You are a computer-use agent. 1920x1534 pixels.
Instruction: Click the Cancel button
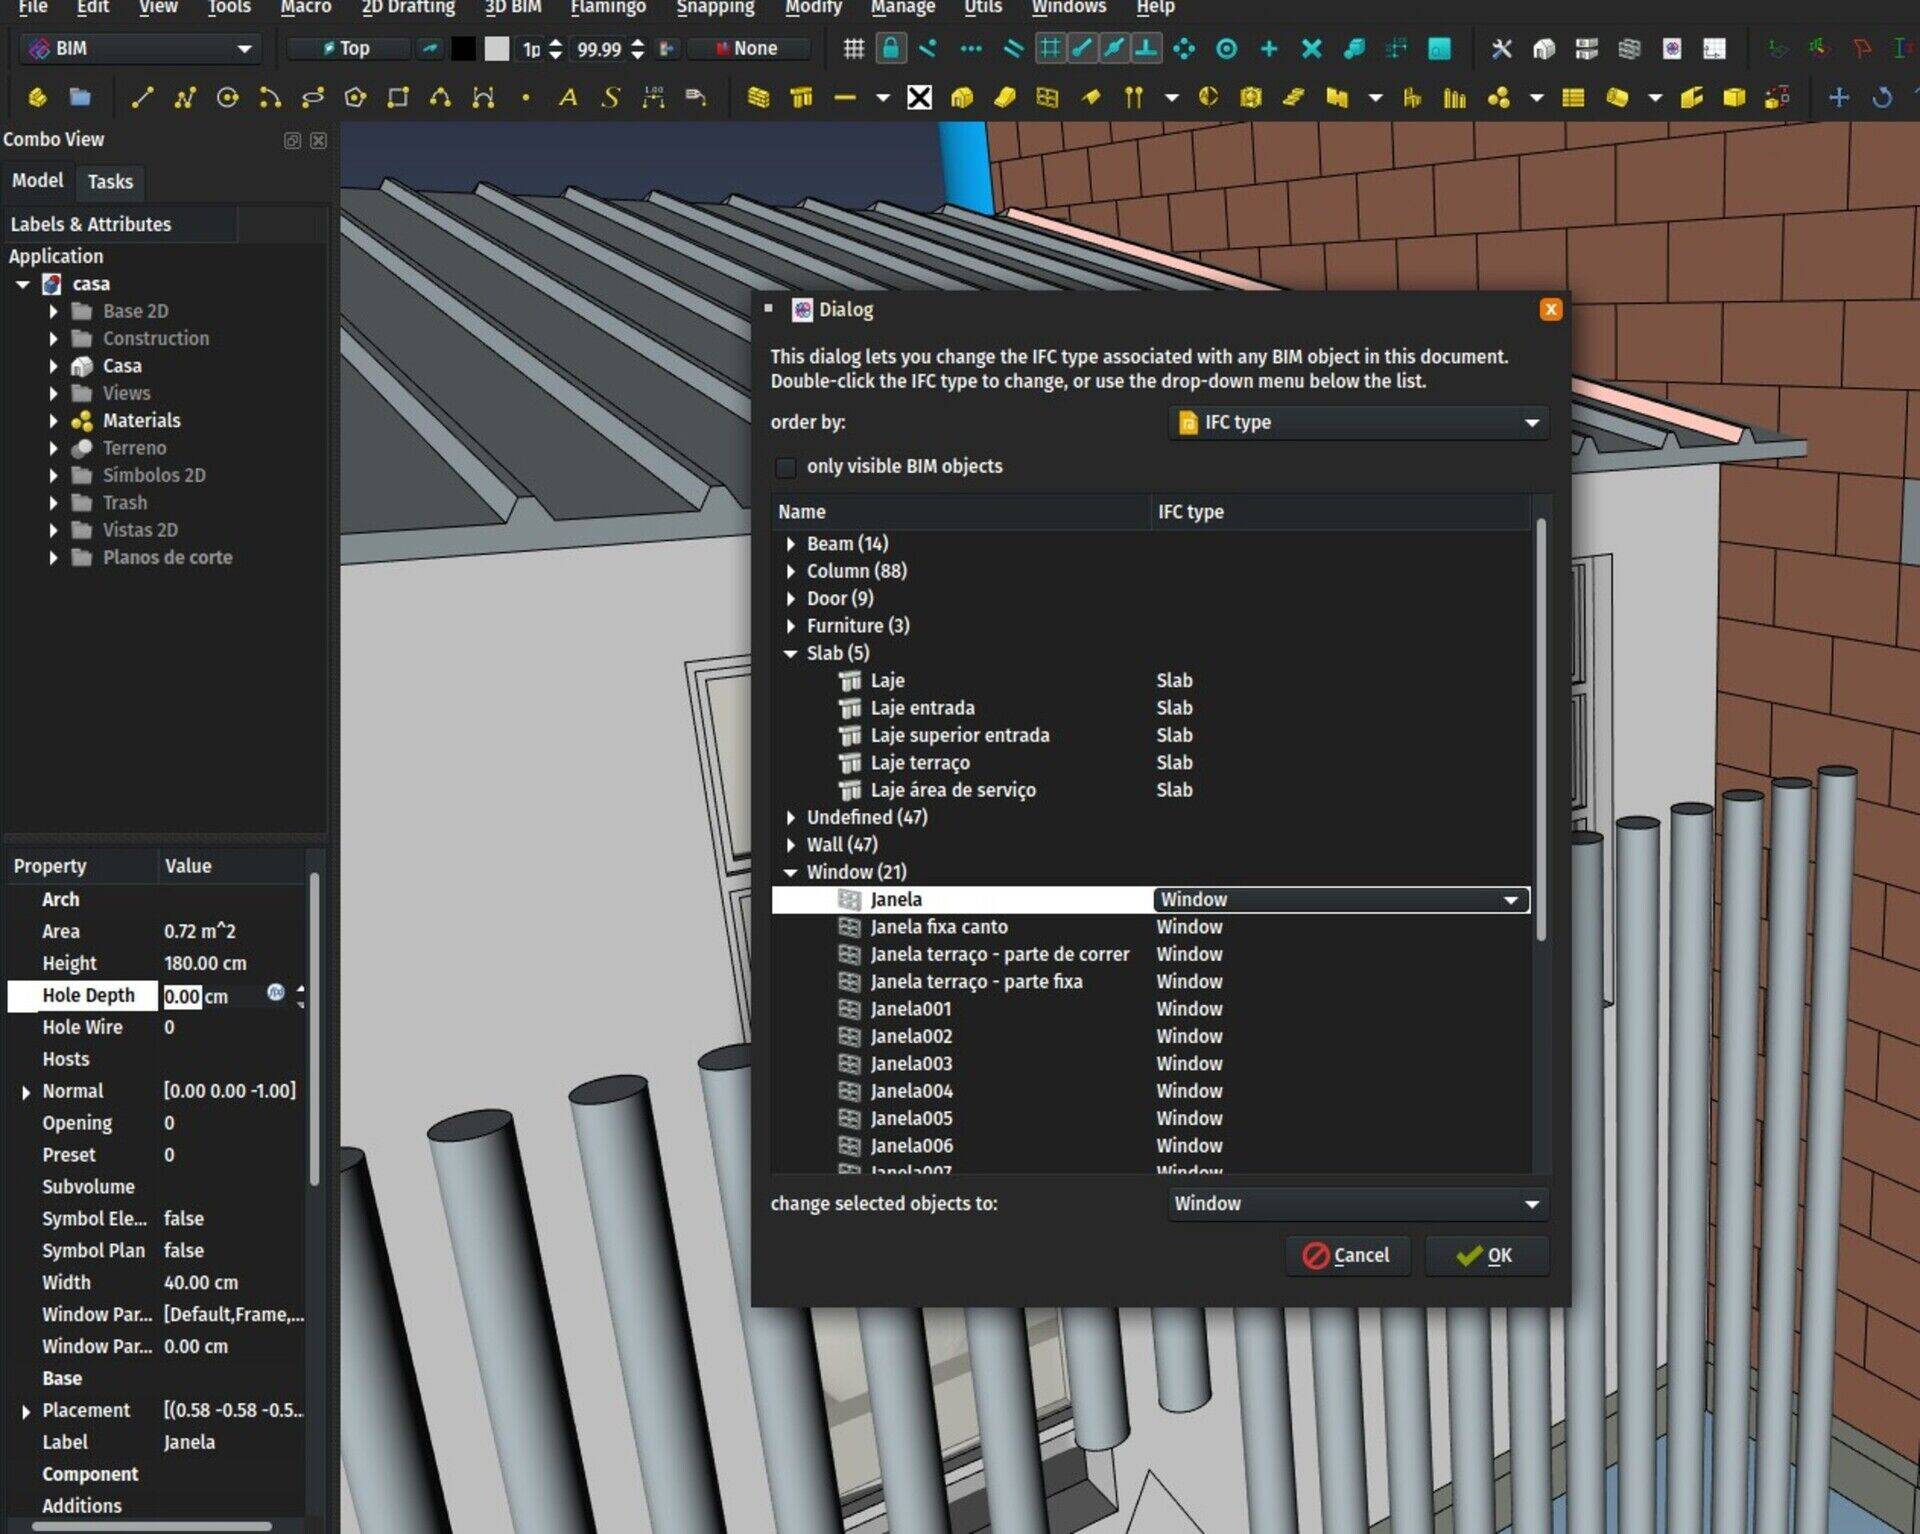click(x=1347, y=1255)
